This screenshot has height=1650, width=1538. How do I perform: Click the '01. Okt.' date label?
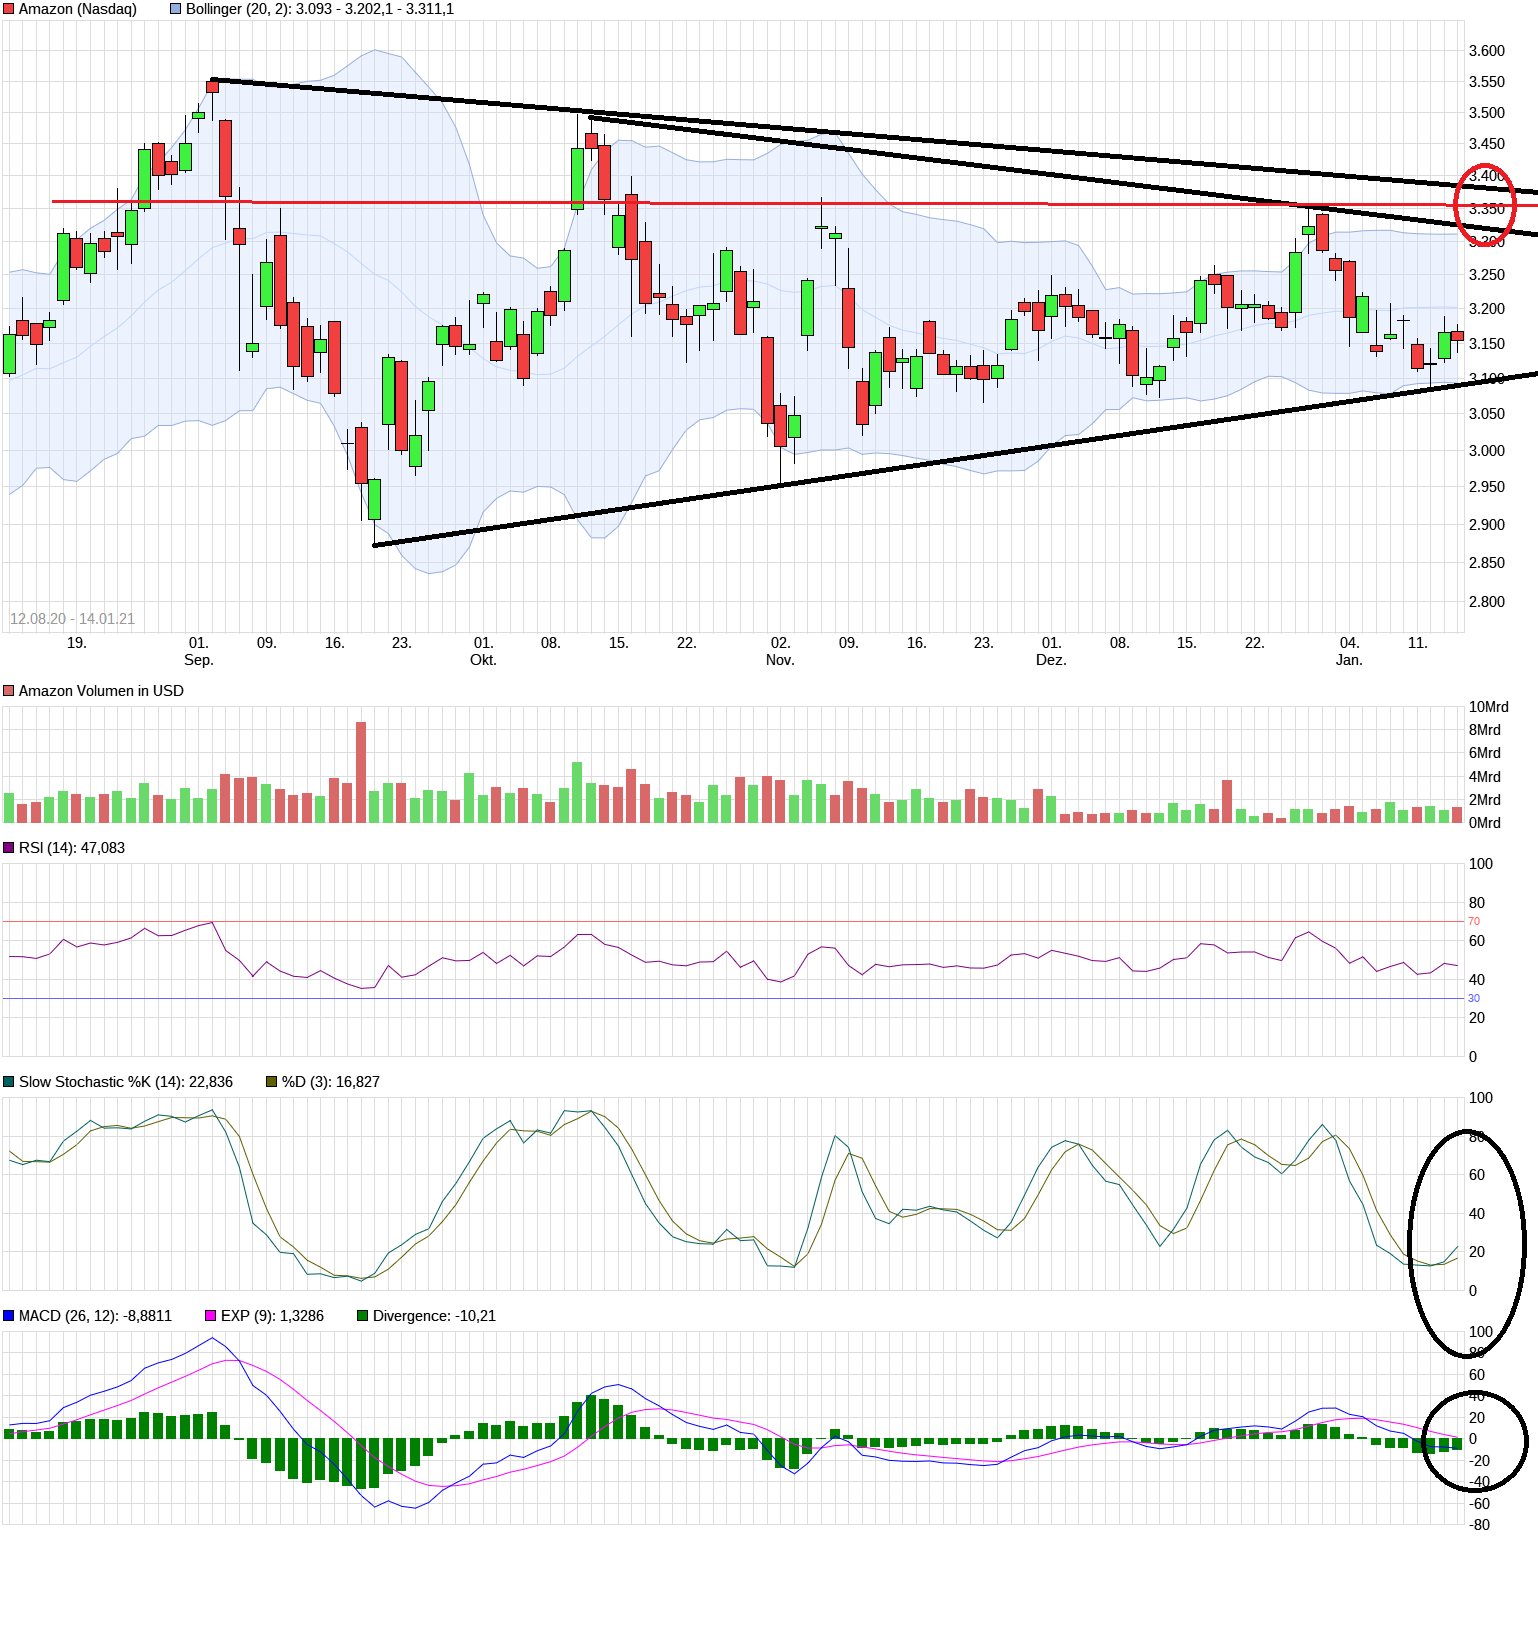point(484,651)
